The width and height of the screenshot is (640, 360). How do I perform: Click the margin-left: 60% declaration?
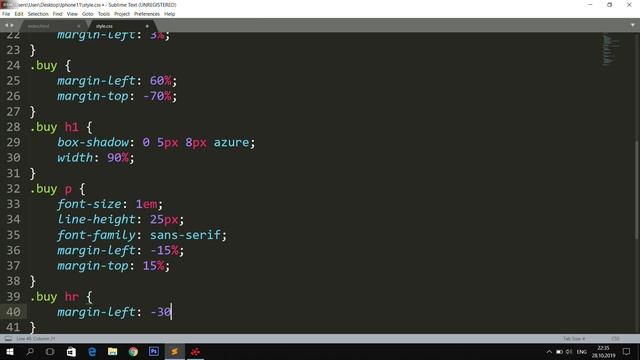[x=117, y=81]
